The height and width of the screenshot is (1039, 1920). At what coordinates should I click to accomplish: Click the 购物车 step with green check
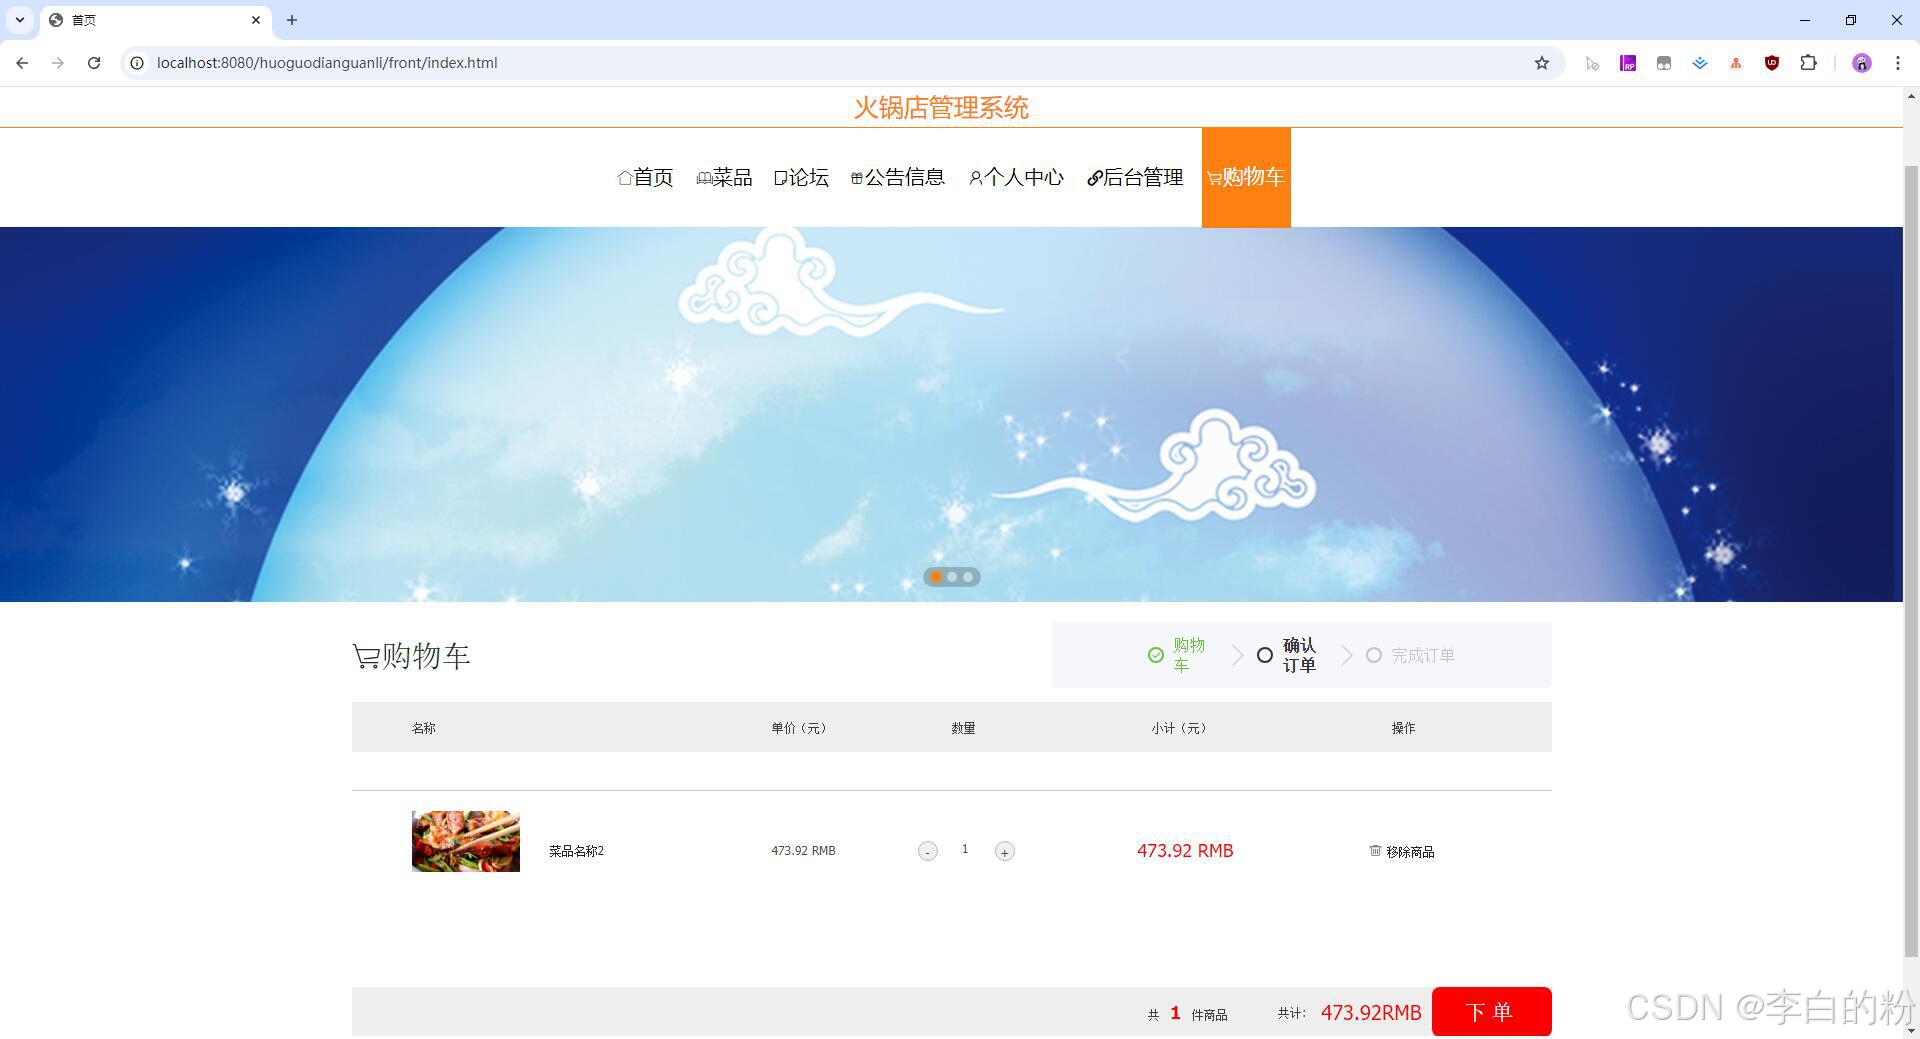pyautogui.click(x=1177, y=655)
